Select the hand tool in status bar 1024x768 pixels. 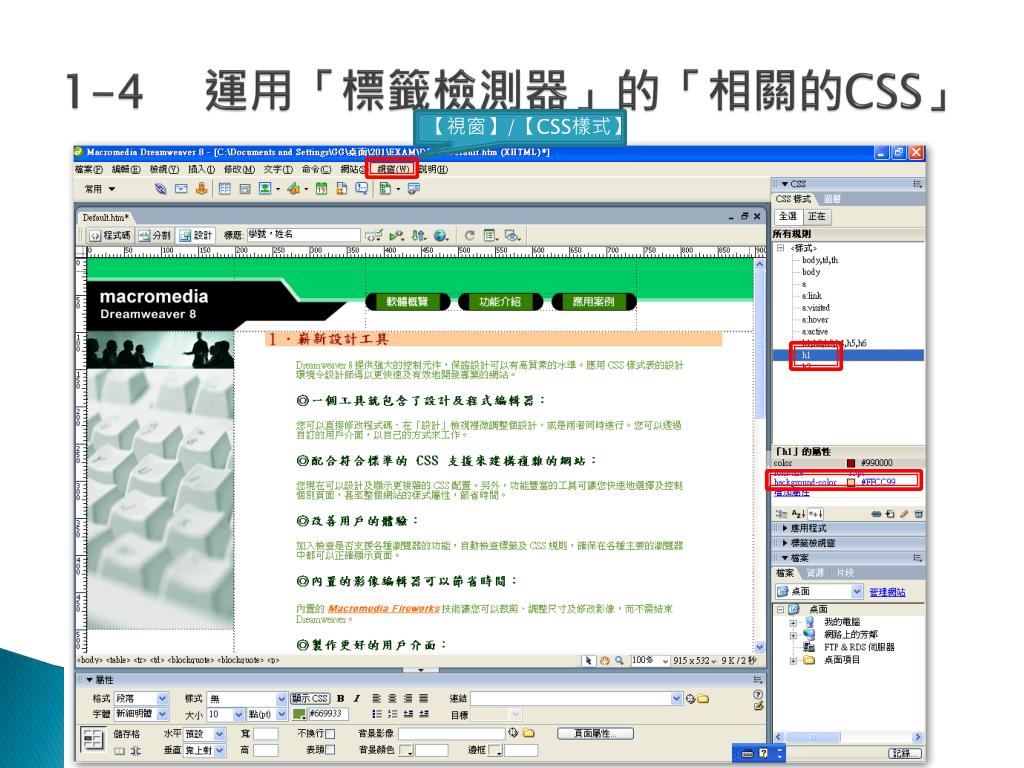pyautogui.click(x=604, y=660)
